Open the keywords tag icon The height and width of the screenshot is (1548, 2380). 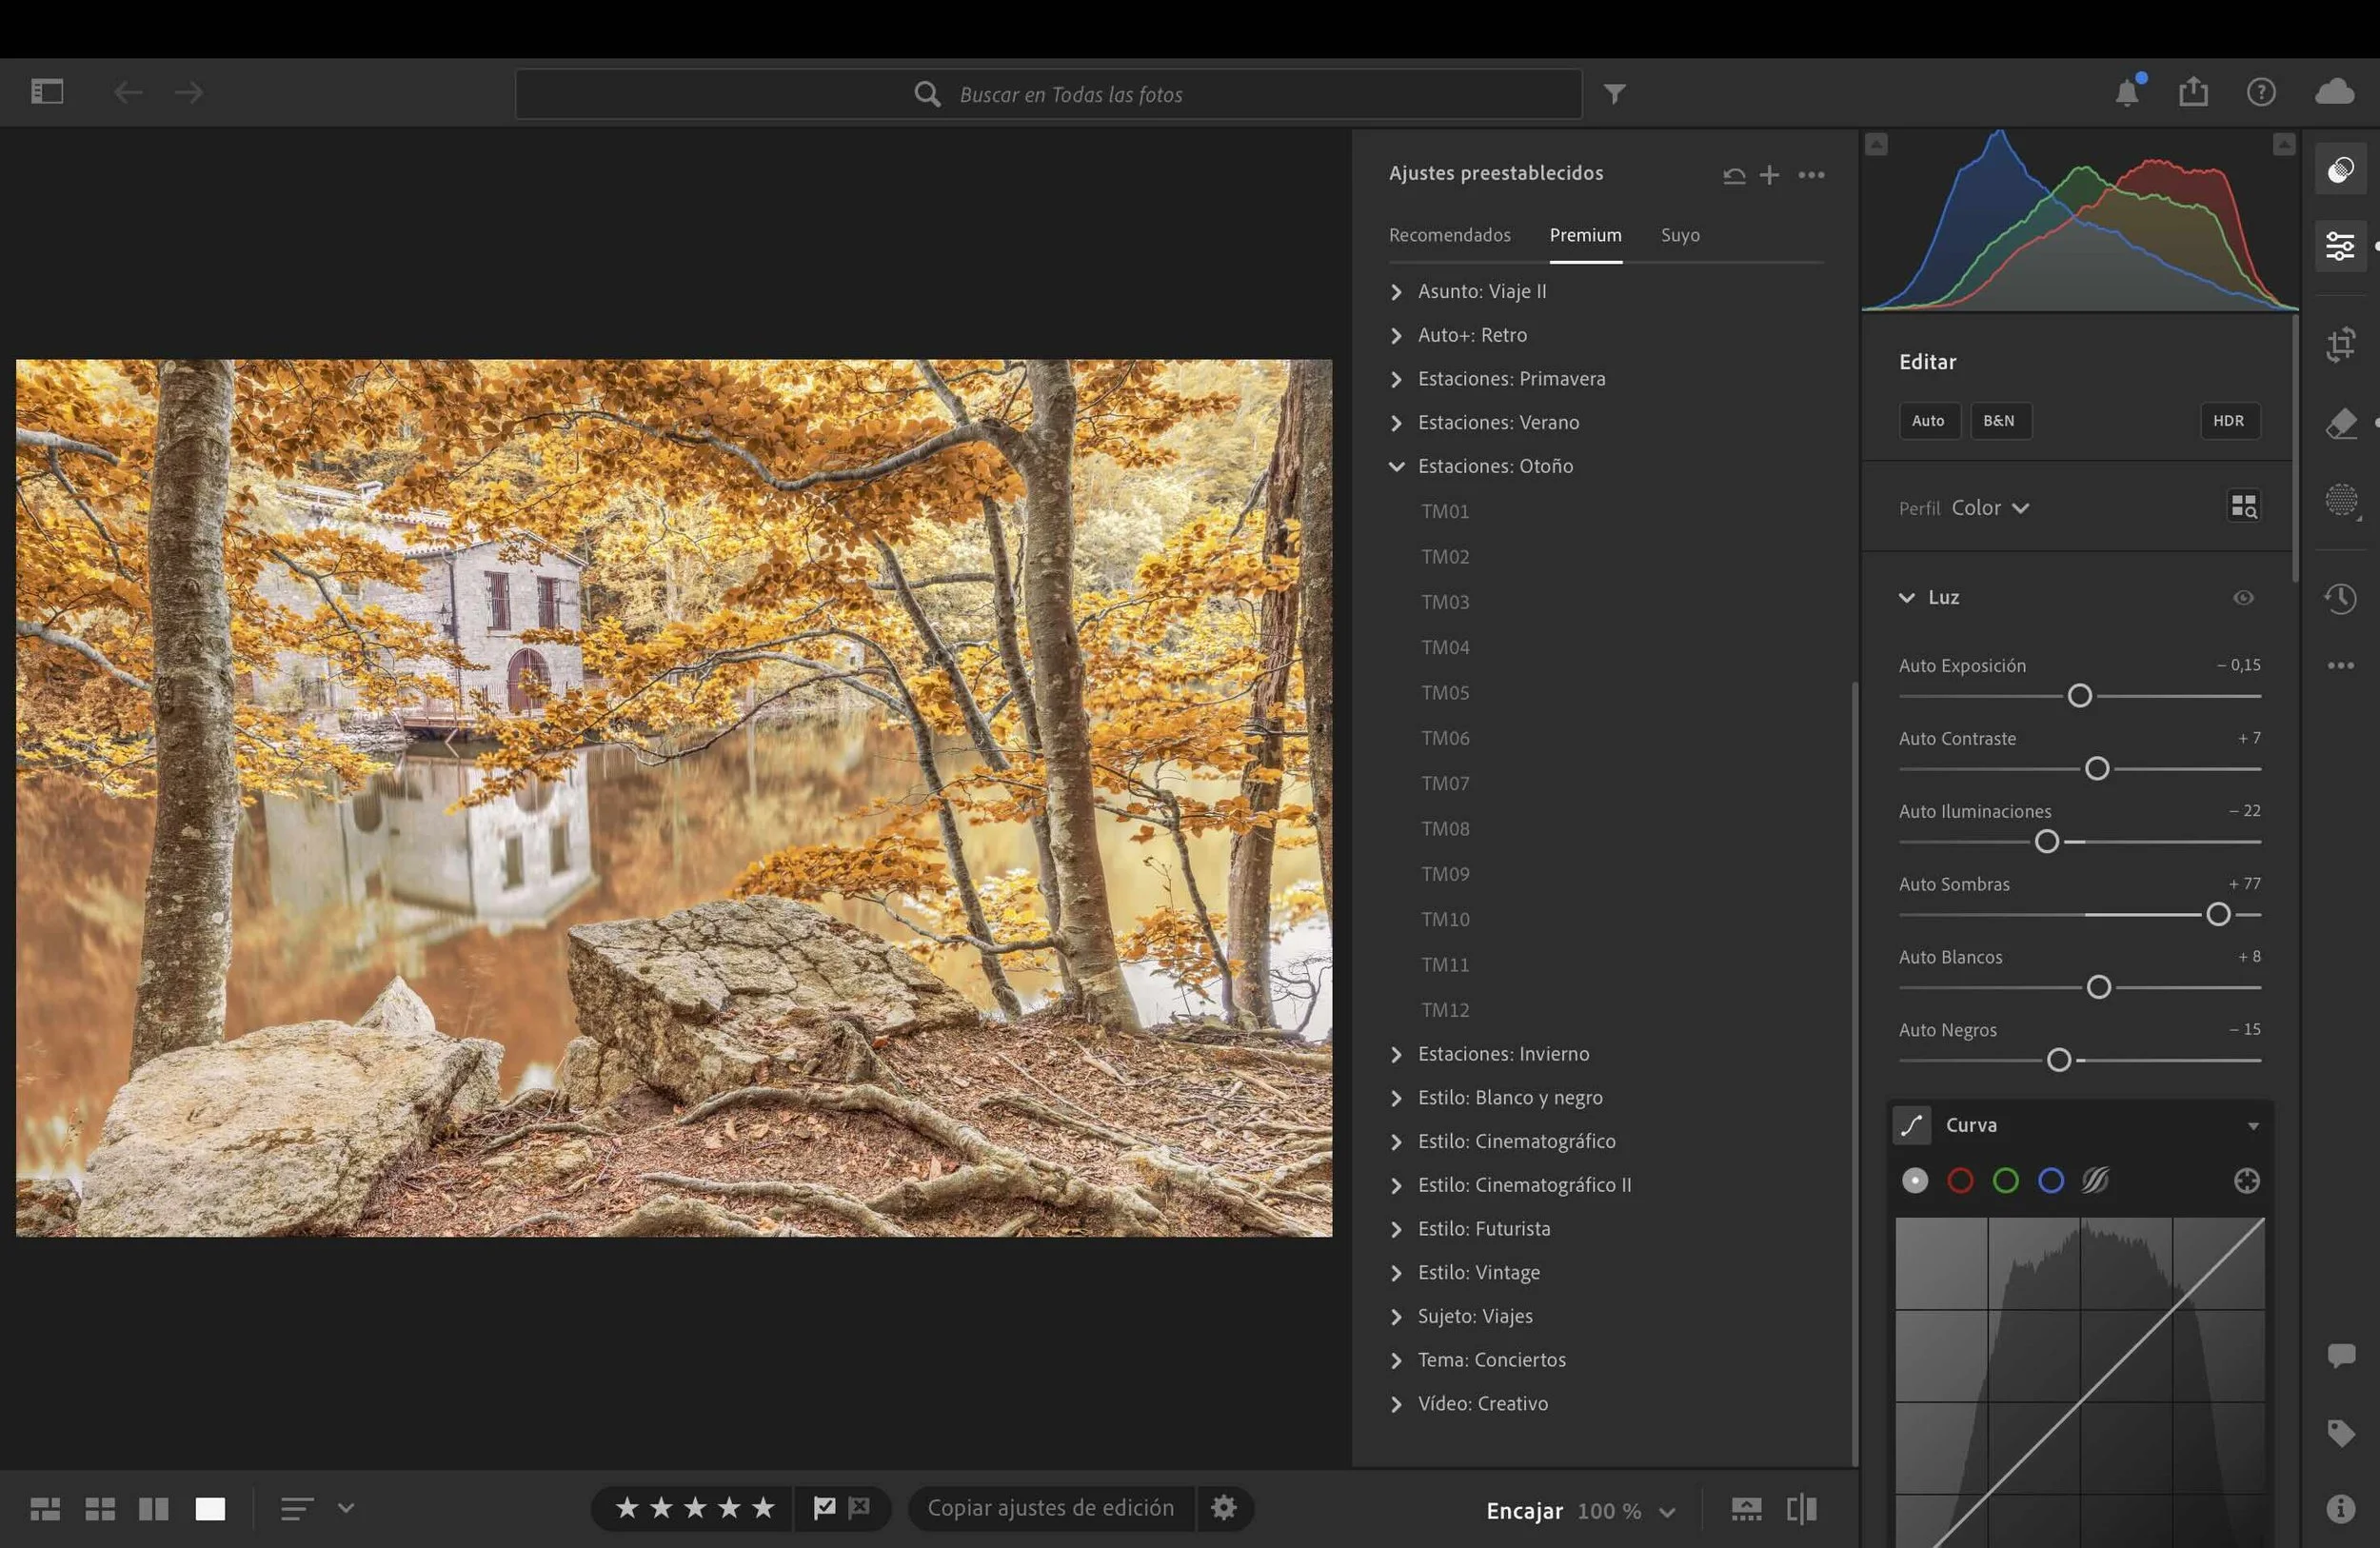pyautogui.click(x=2340, y=1432)
